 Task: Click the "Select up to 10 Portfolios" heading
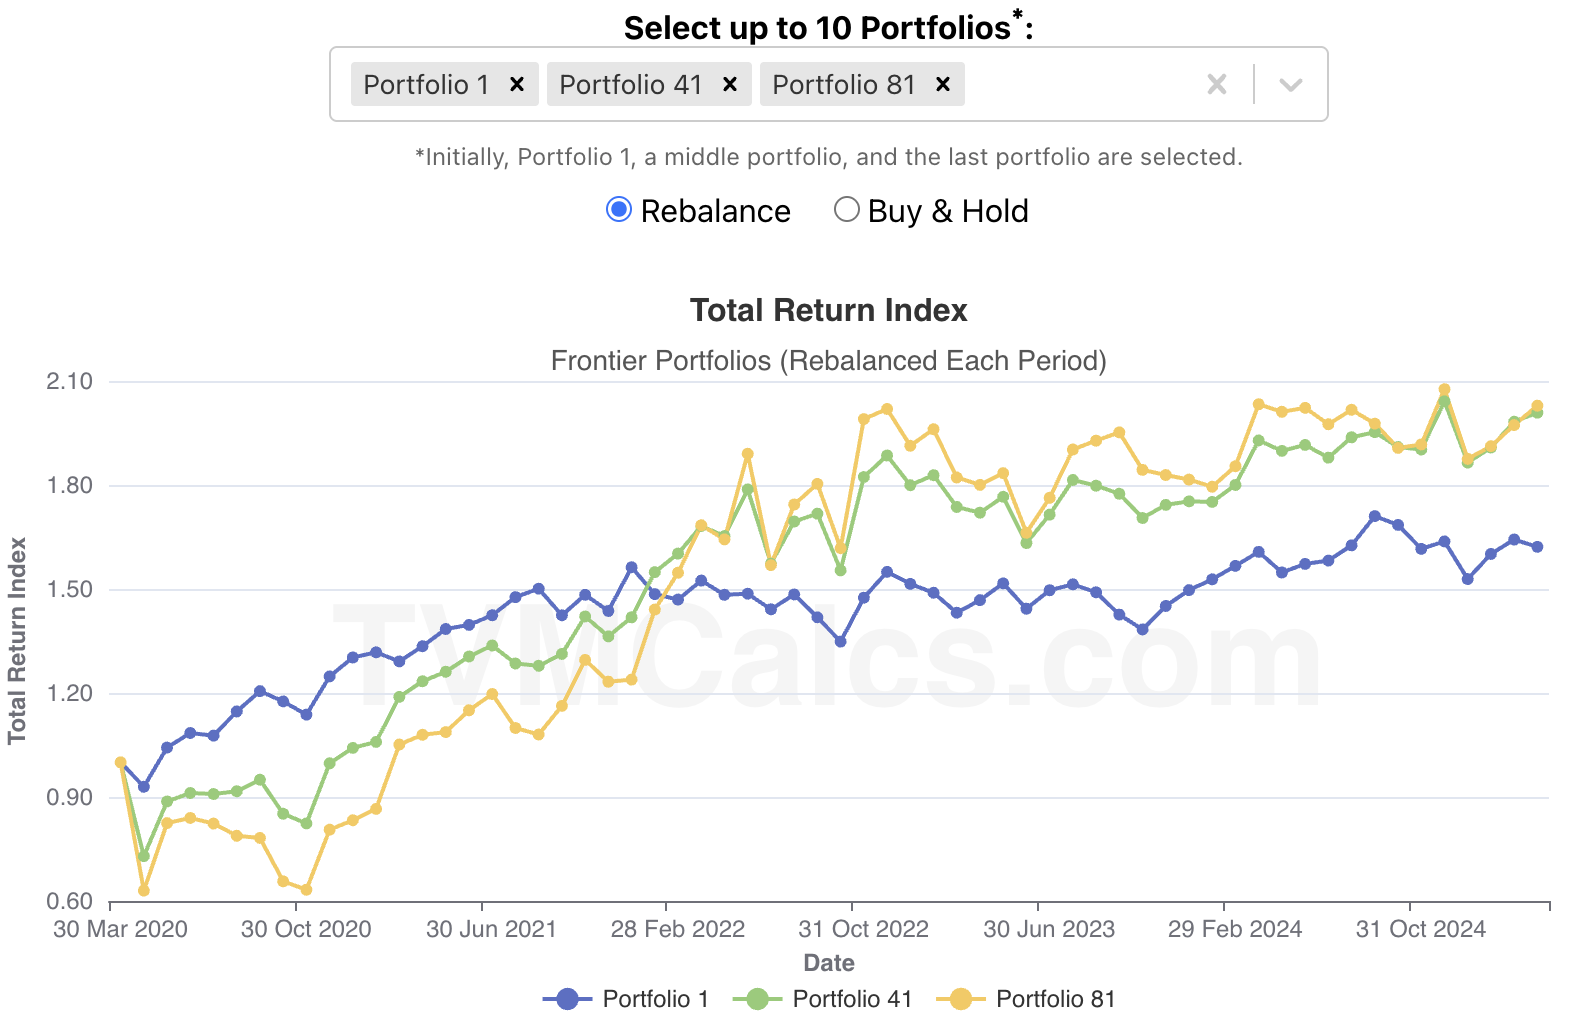[829, 26]
